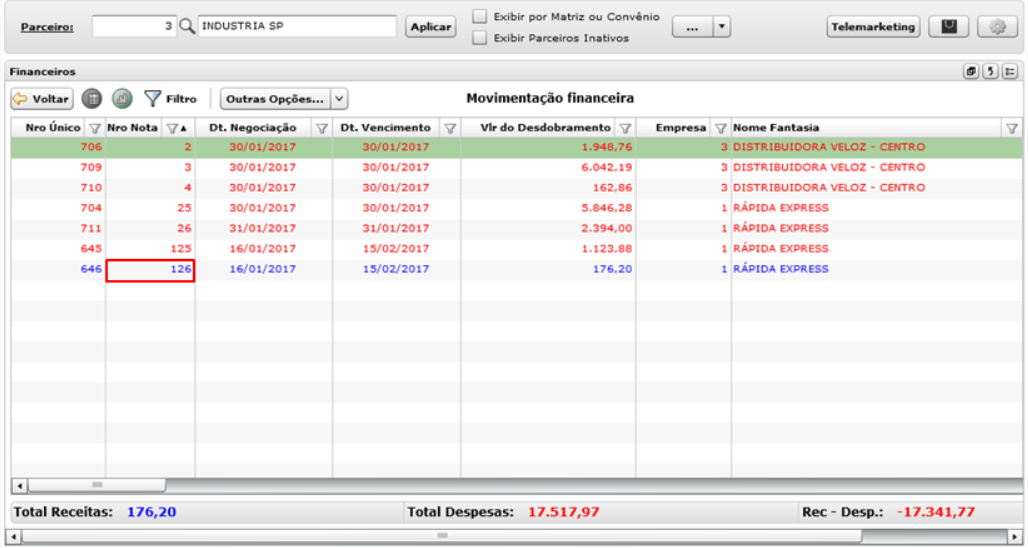This screenshot has height=548, width=1028.
Task: Expand the Outras Opções dropdown arrow
Action: point(339,99)
